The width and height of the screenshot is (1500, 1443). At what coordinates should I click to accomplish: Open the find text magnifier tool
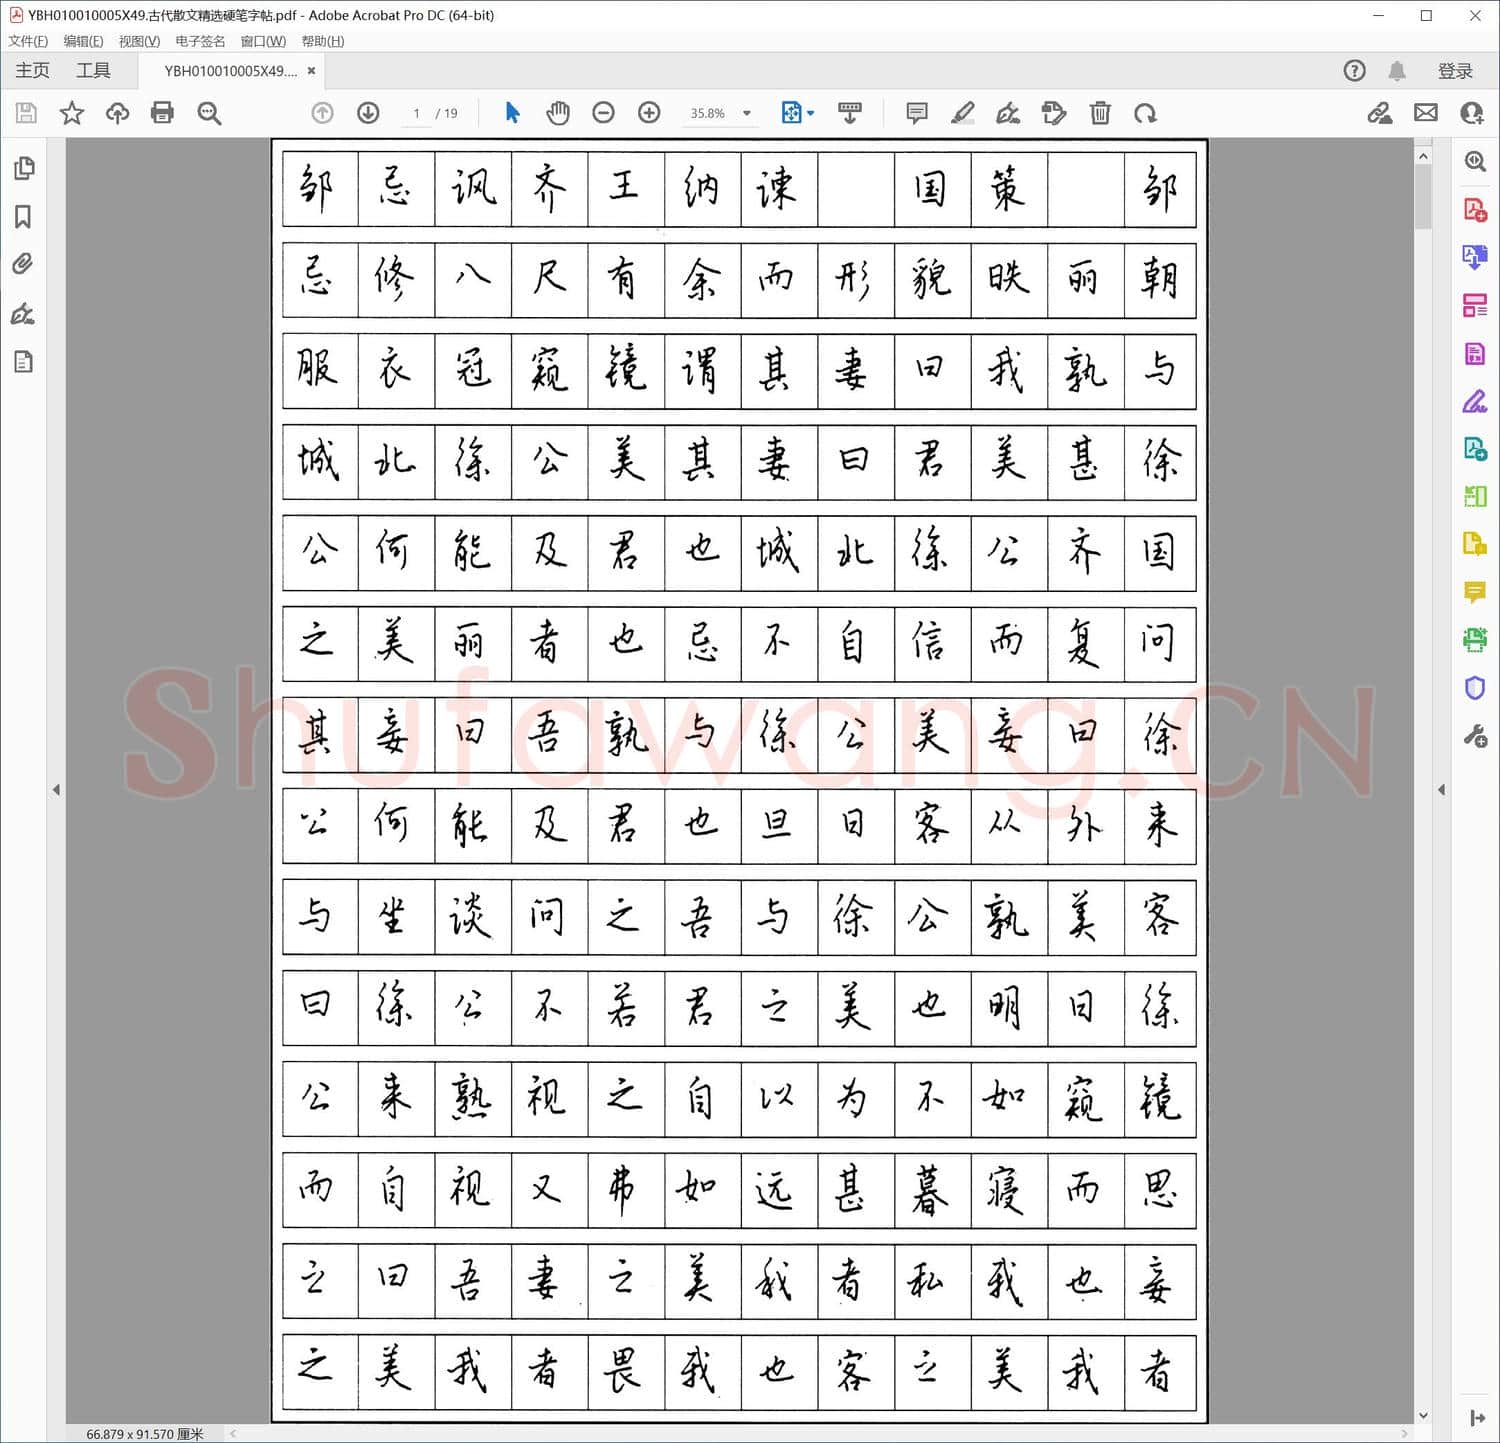coord(209,113)
